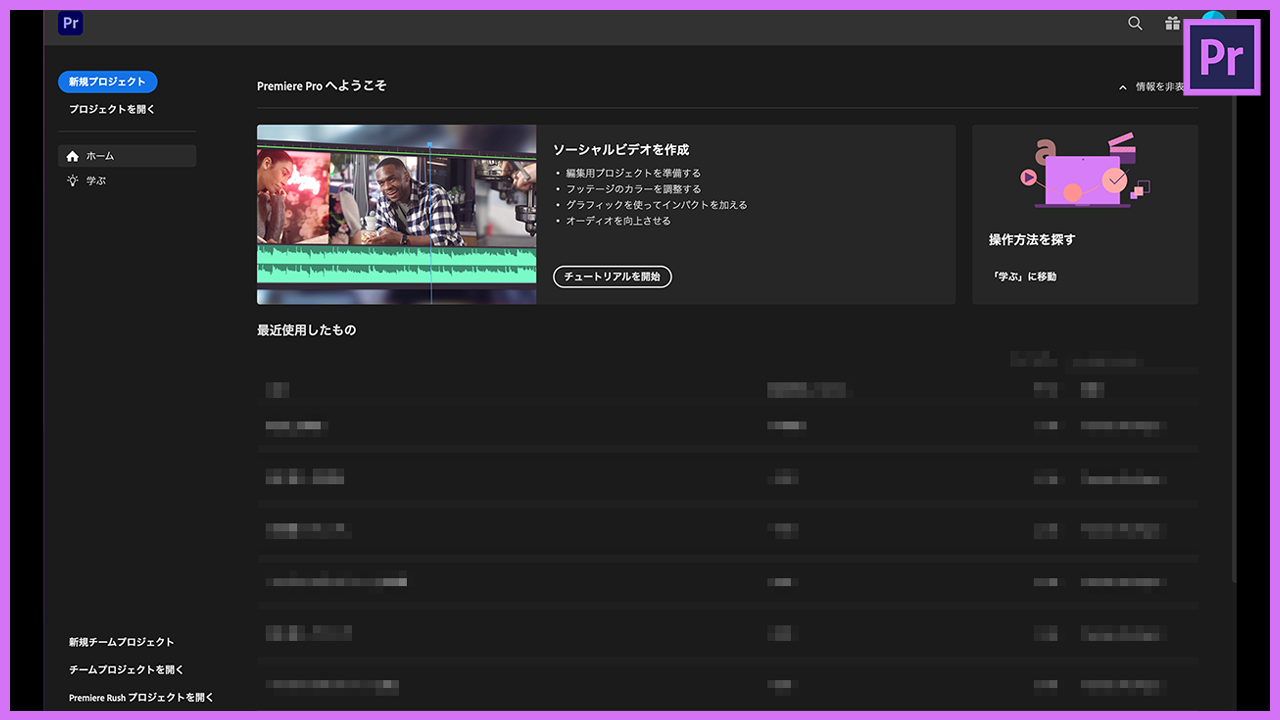The image size is (1280, 720).
Task: Collapse welcome section via 情報を非表示 chevron
Action: (x=1123, y=87)
